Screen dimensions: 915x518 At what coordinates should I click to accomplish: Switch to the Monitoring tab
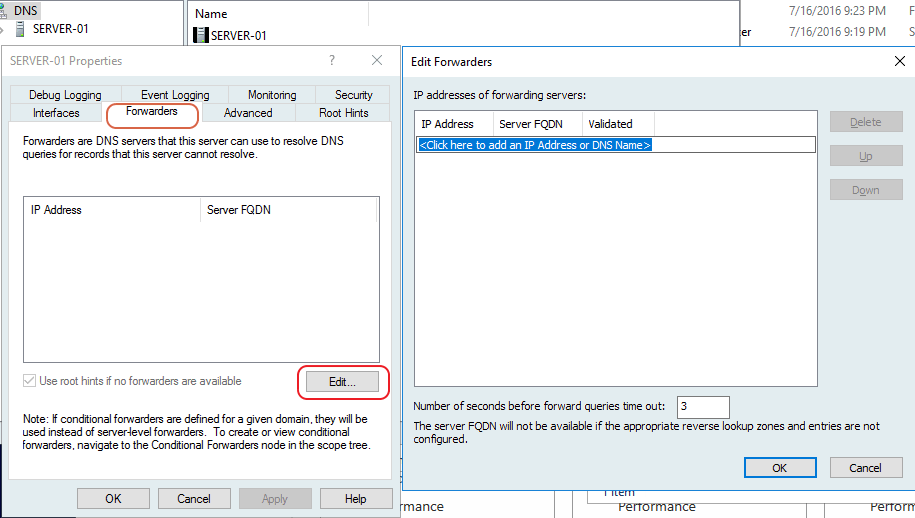click(x=272, y=94)
